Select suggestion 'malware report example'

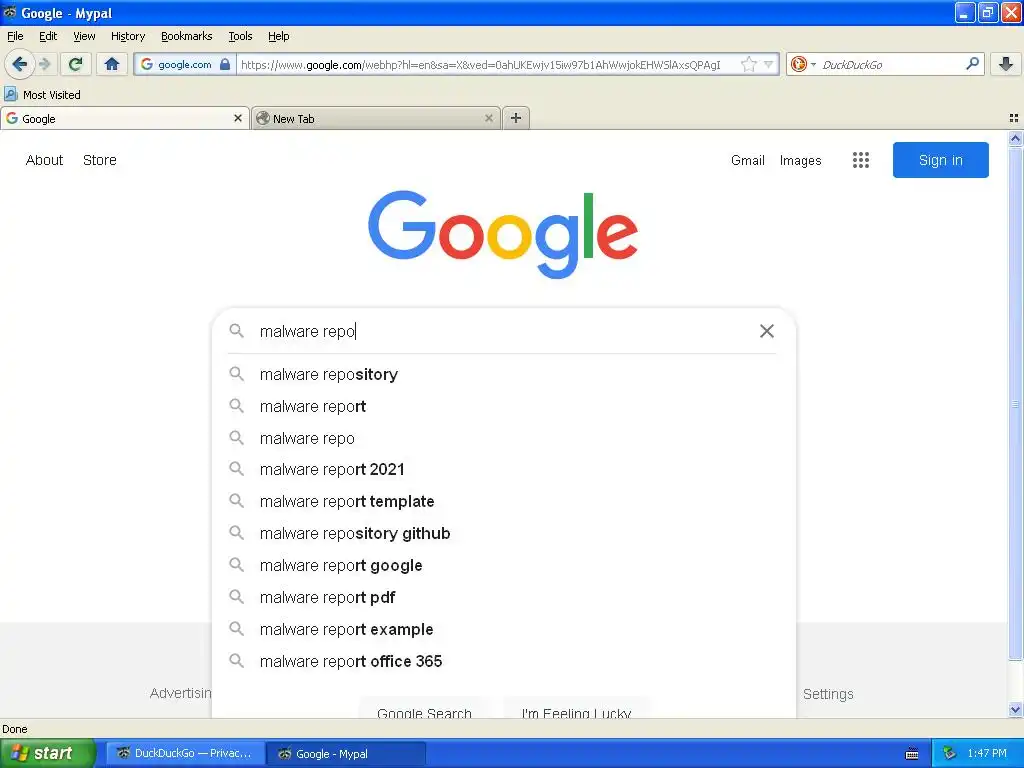504,630
